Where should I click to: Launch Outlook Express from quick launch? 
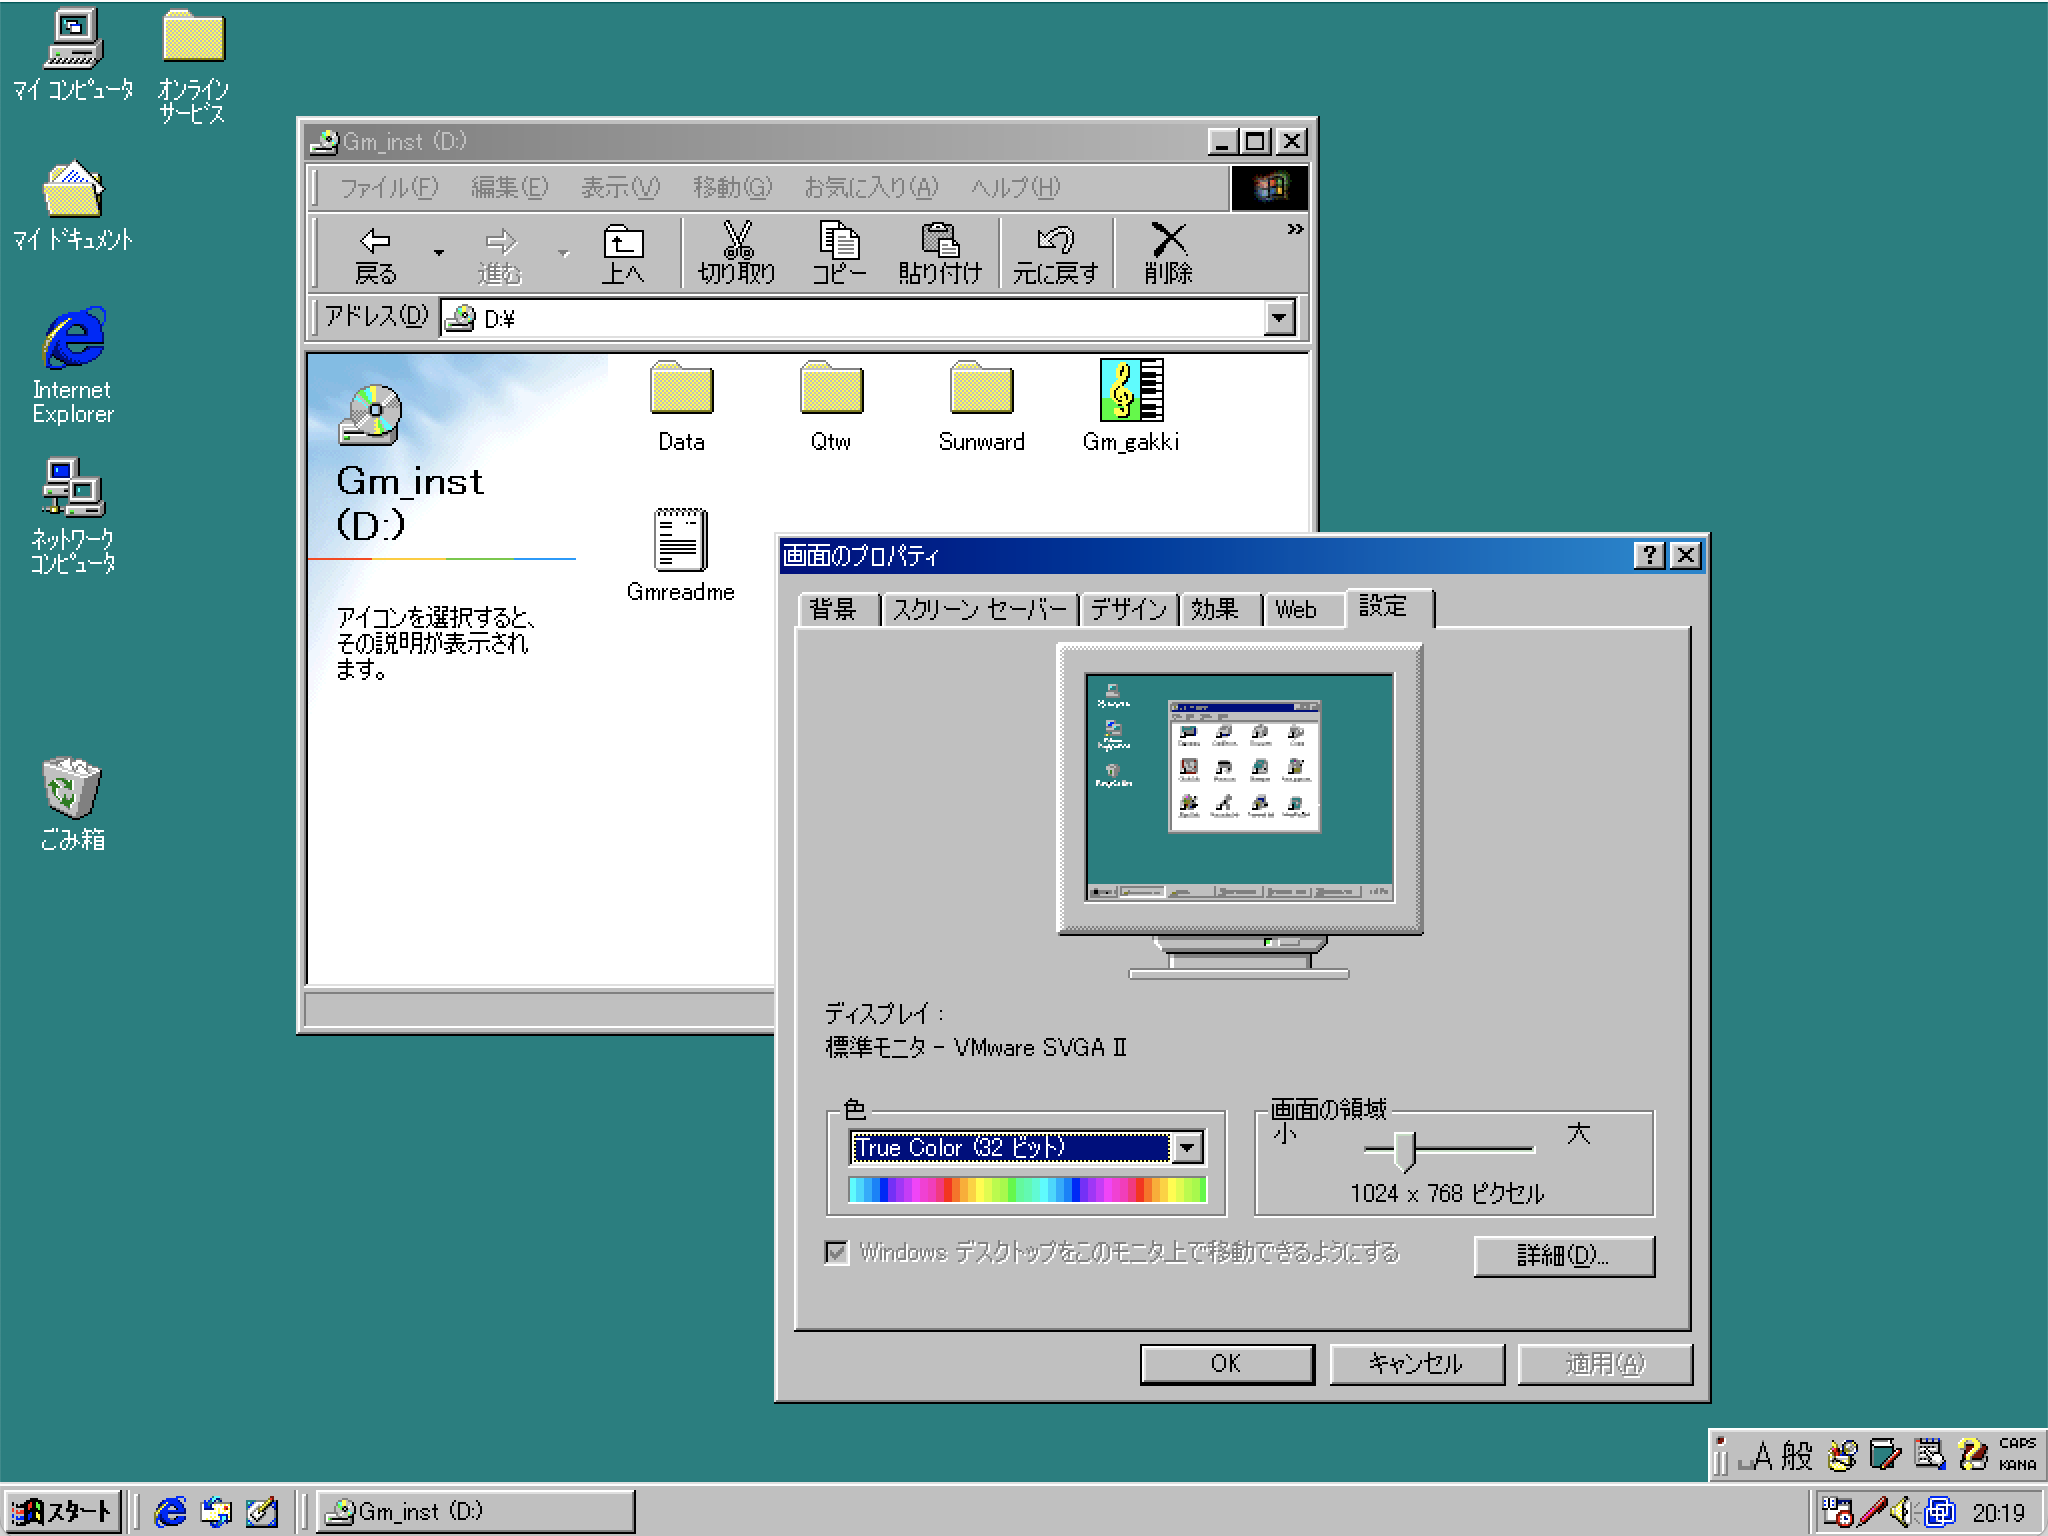216,1511
